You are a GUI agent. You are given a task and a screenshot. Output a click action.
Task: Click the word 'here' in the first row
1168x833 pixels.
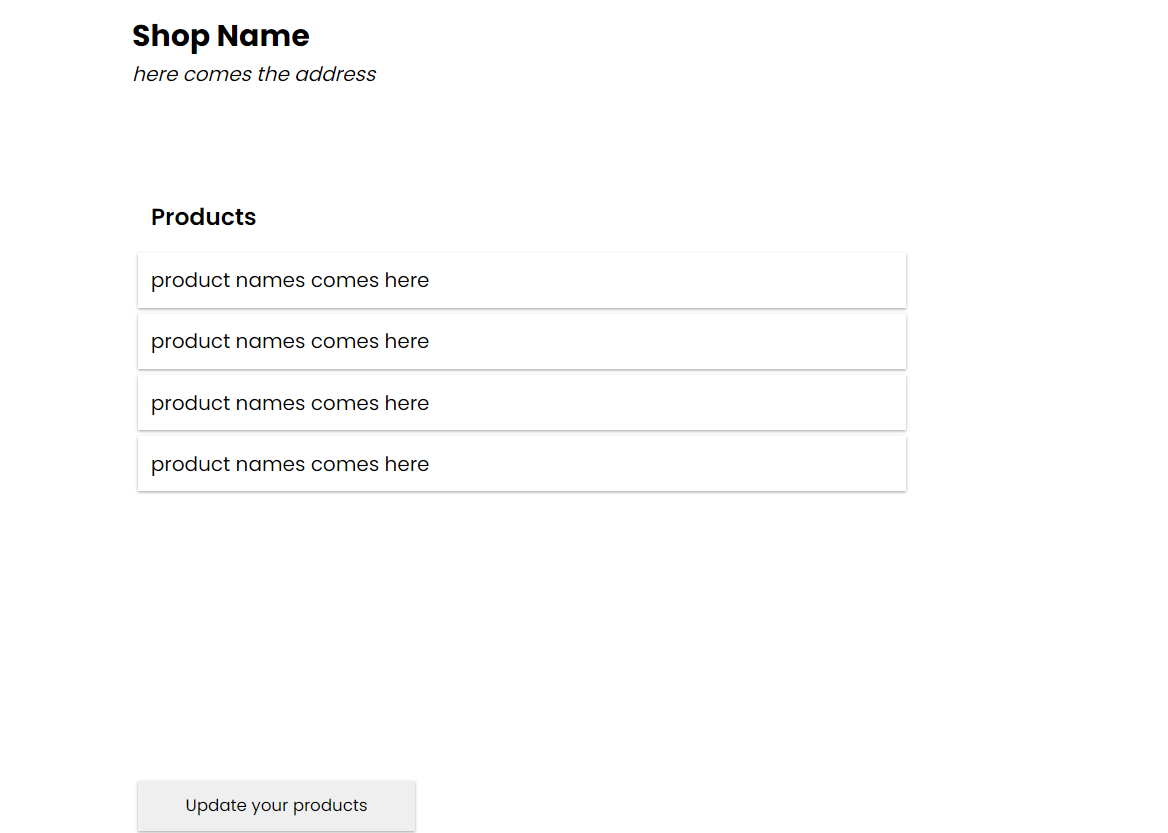click(407, 280)
